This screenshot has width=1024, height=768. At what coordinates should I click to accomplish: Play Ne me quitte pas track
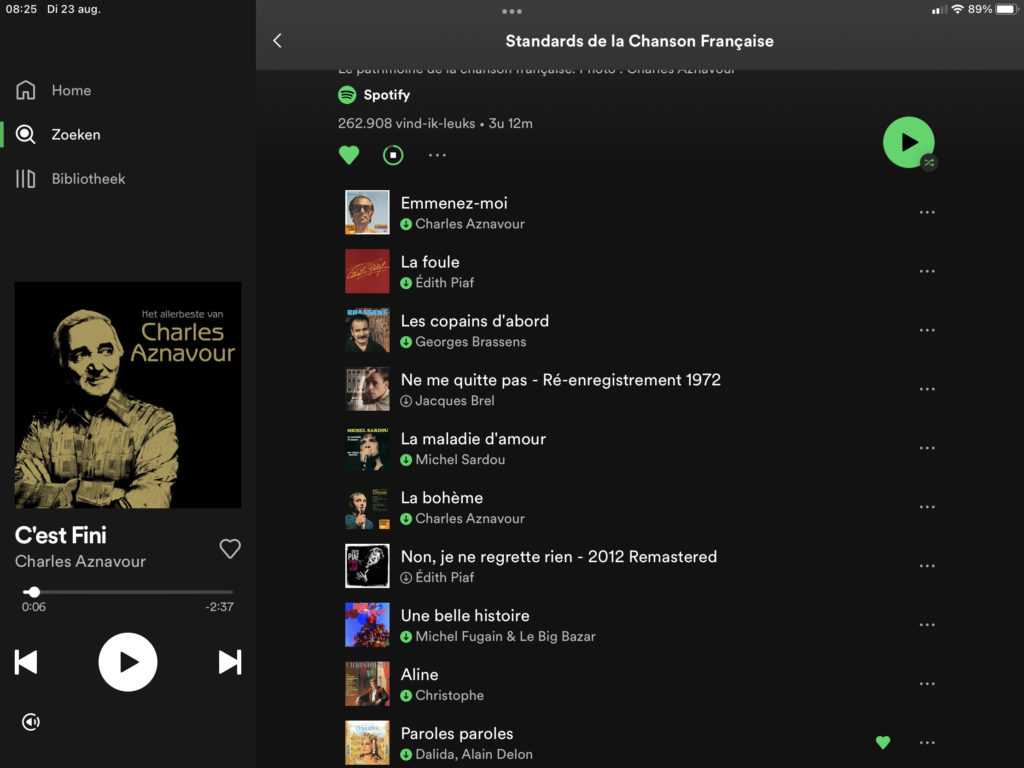[640, 389]
